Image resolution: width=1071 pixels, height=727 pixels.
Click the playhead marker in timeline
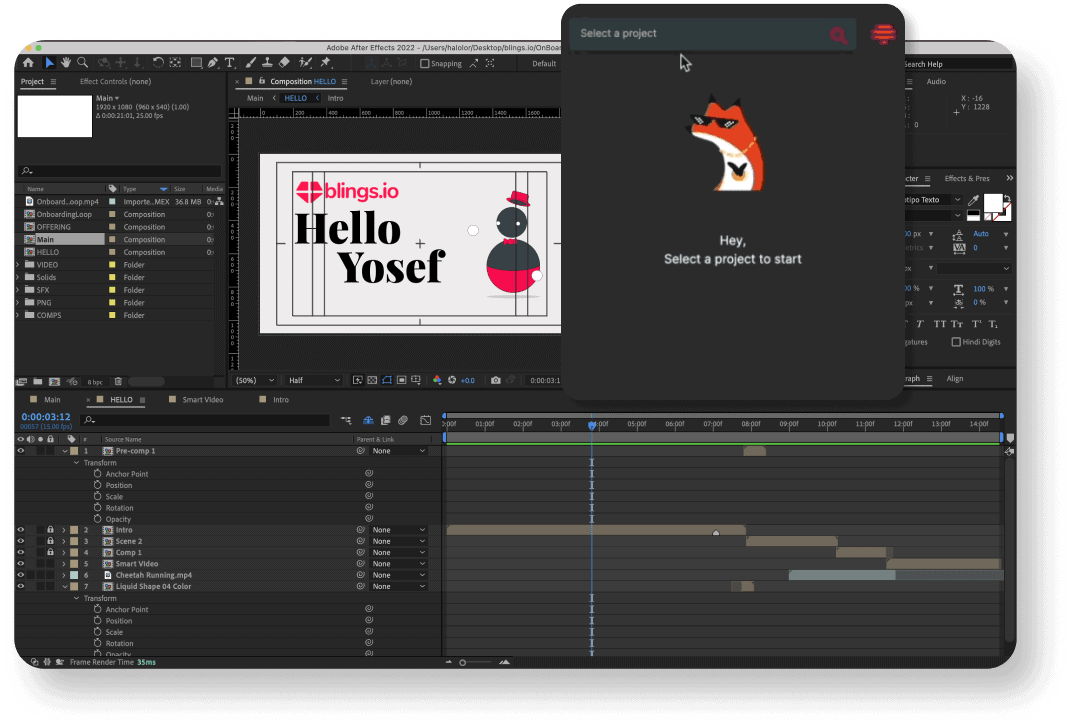(592, 425)
